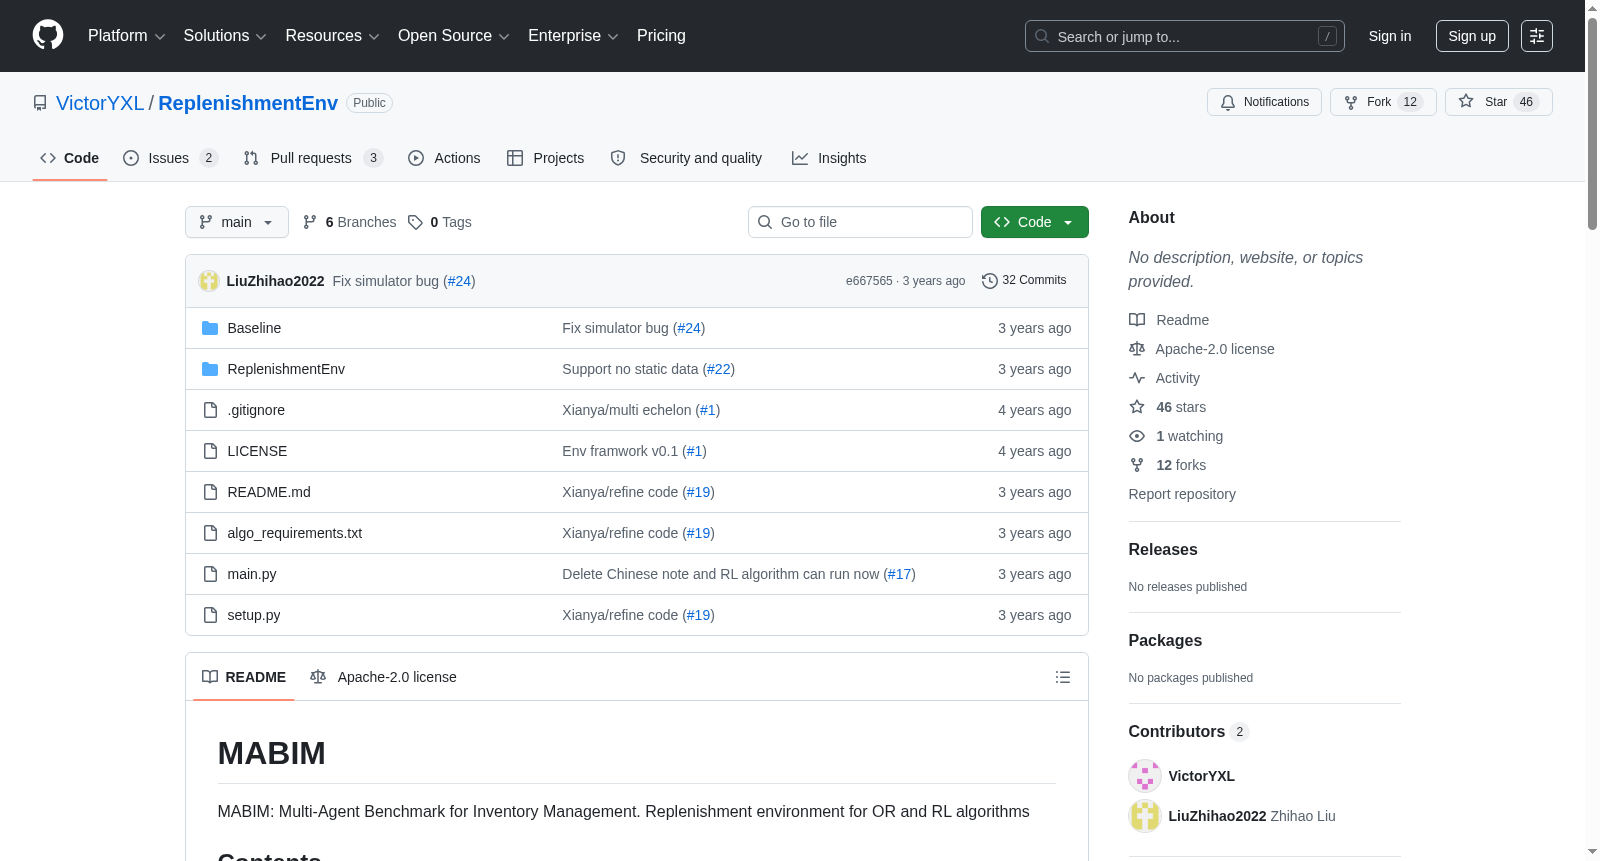Click the Baseline folder icon

pyautogui.click(x=210, y=328)
